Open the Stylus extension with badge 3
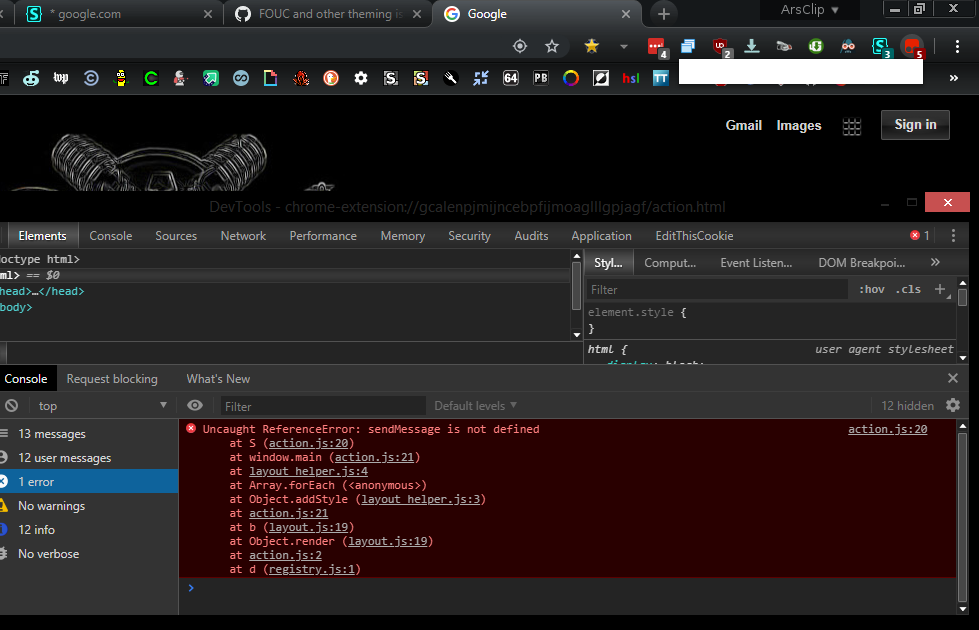Image resolution: width=979 pixels, height=630 pixels. [x=880, y=46]
